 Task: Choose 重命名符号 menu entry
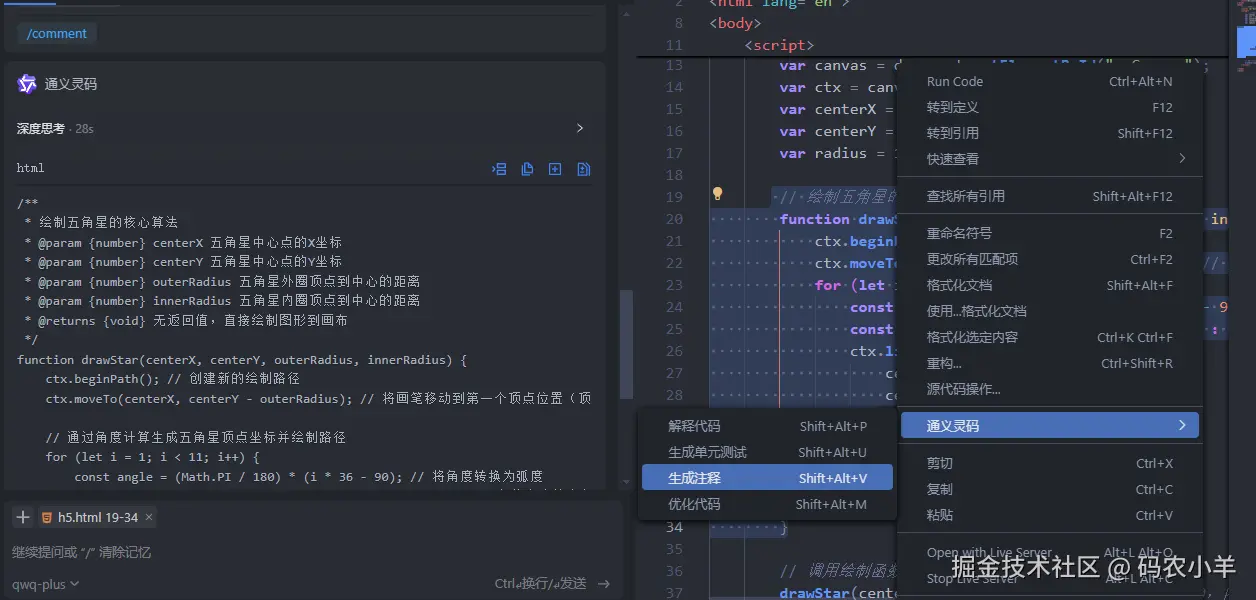[1049, 233]
